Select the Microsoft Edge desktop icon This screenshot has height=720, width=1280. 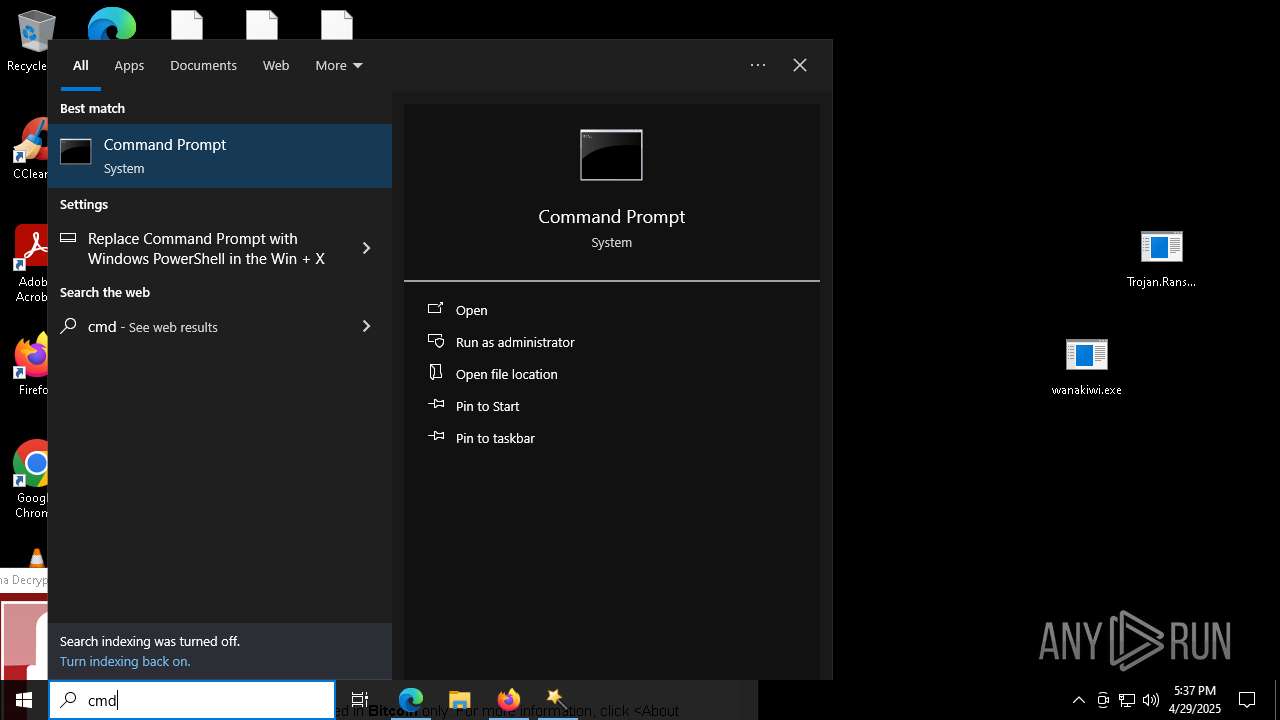coord(111,24)
